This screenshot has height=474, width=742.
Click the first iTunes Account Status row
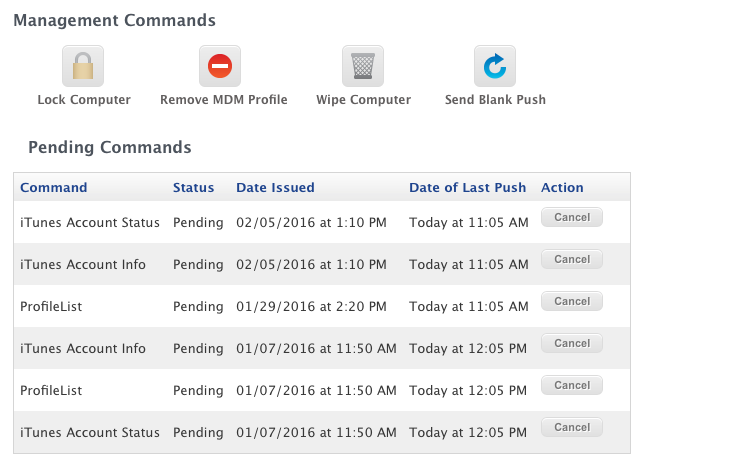click(x=322, y=222)
